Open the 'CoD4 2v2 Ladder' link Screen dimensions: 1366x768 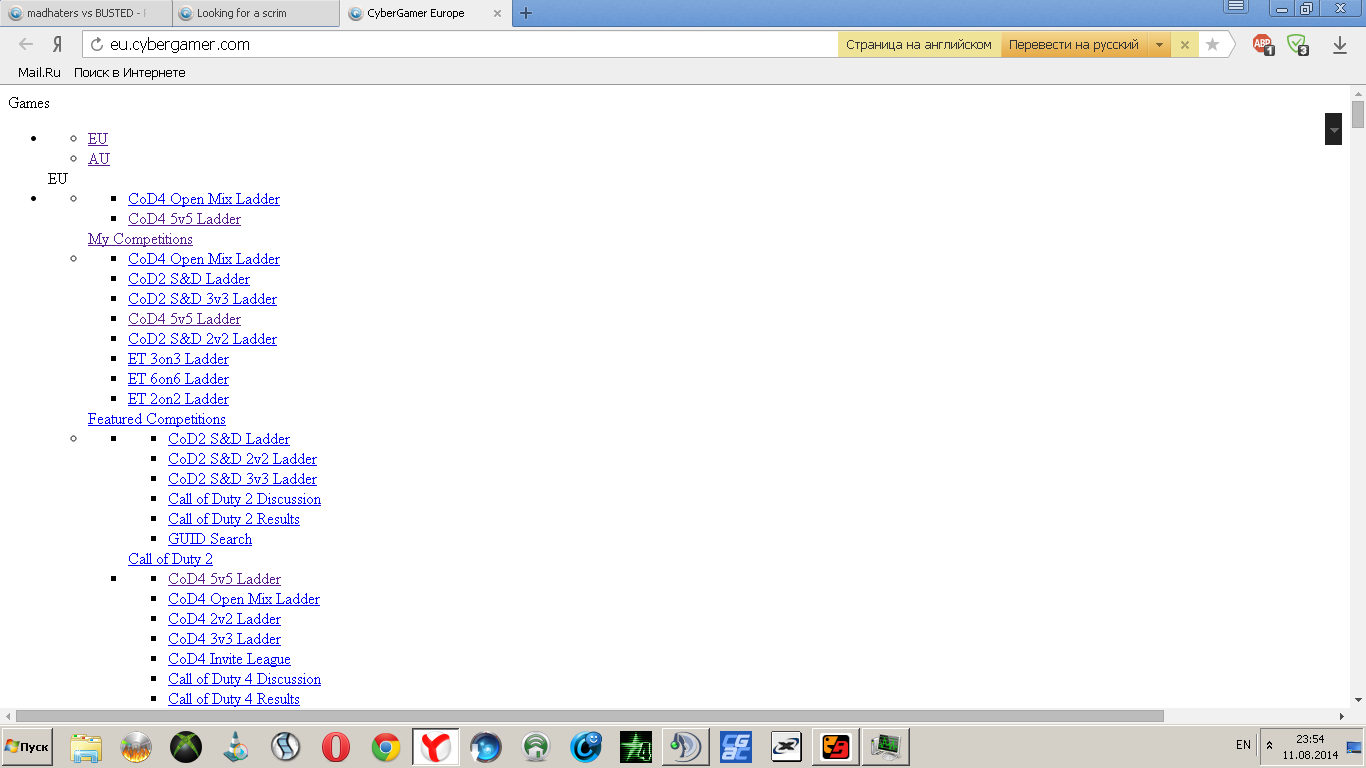tap(224, 619)
